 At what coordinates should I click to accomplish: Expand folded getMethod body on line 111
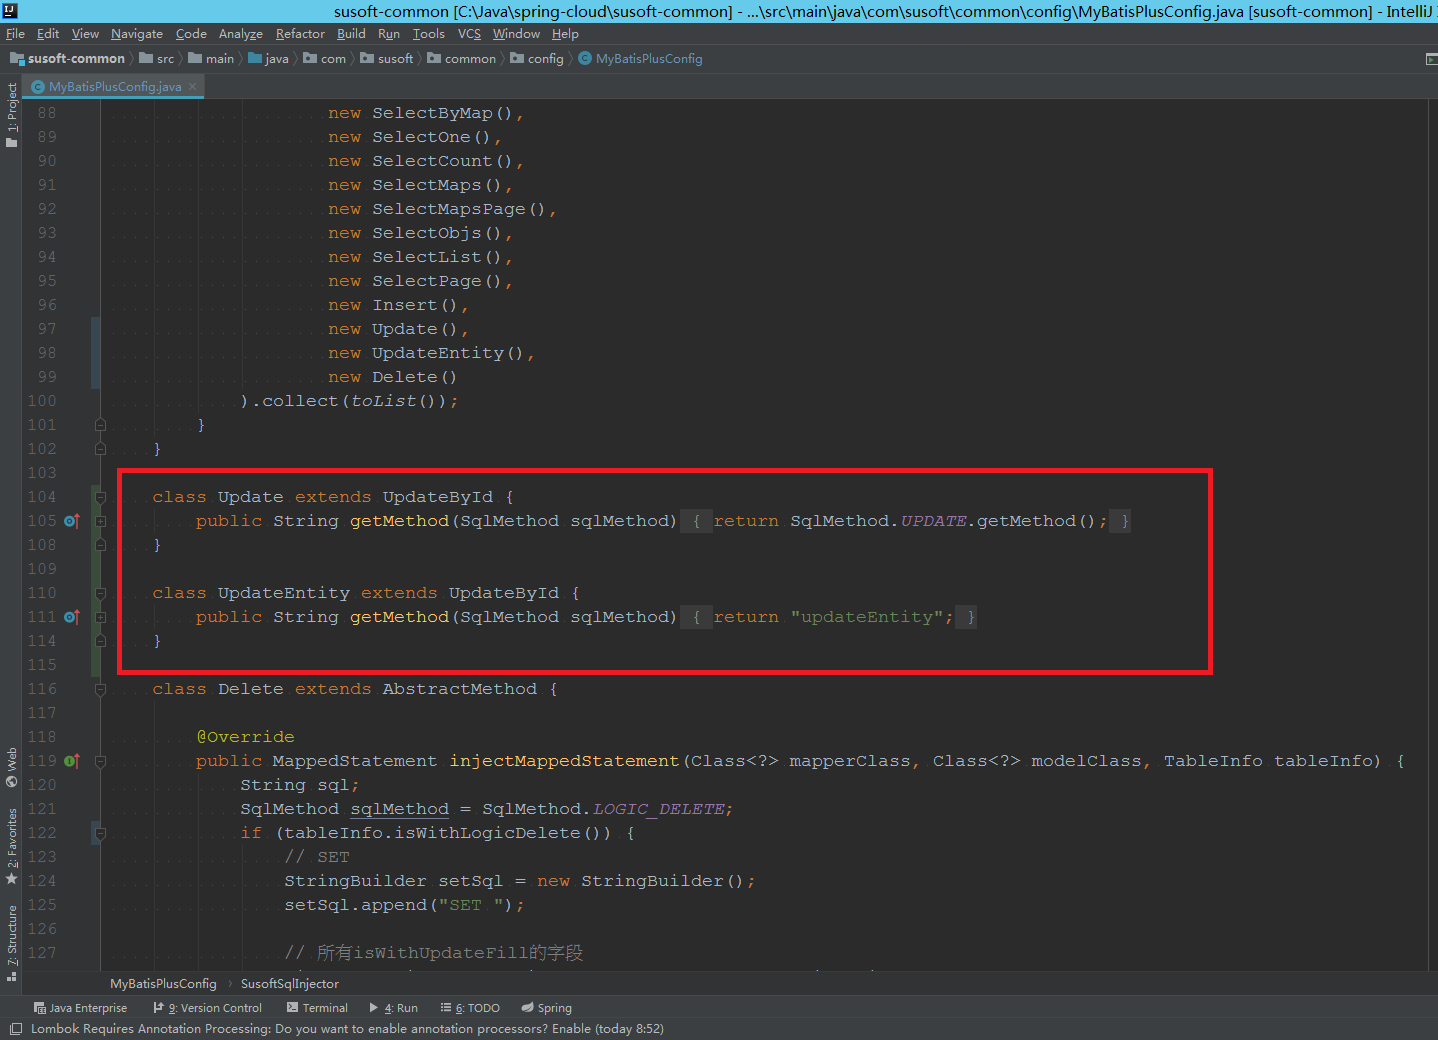[x=100, y=617]
